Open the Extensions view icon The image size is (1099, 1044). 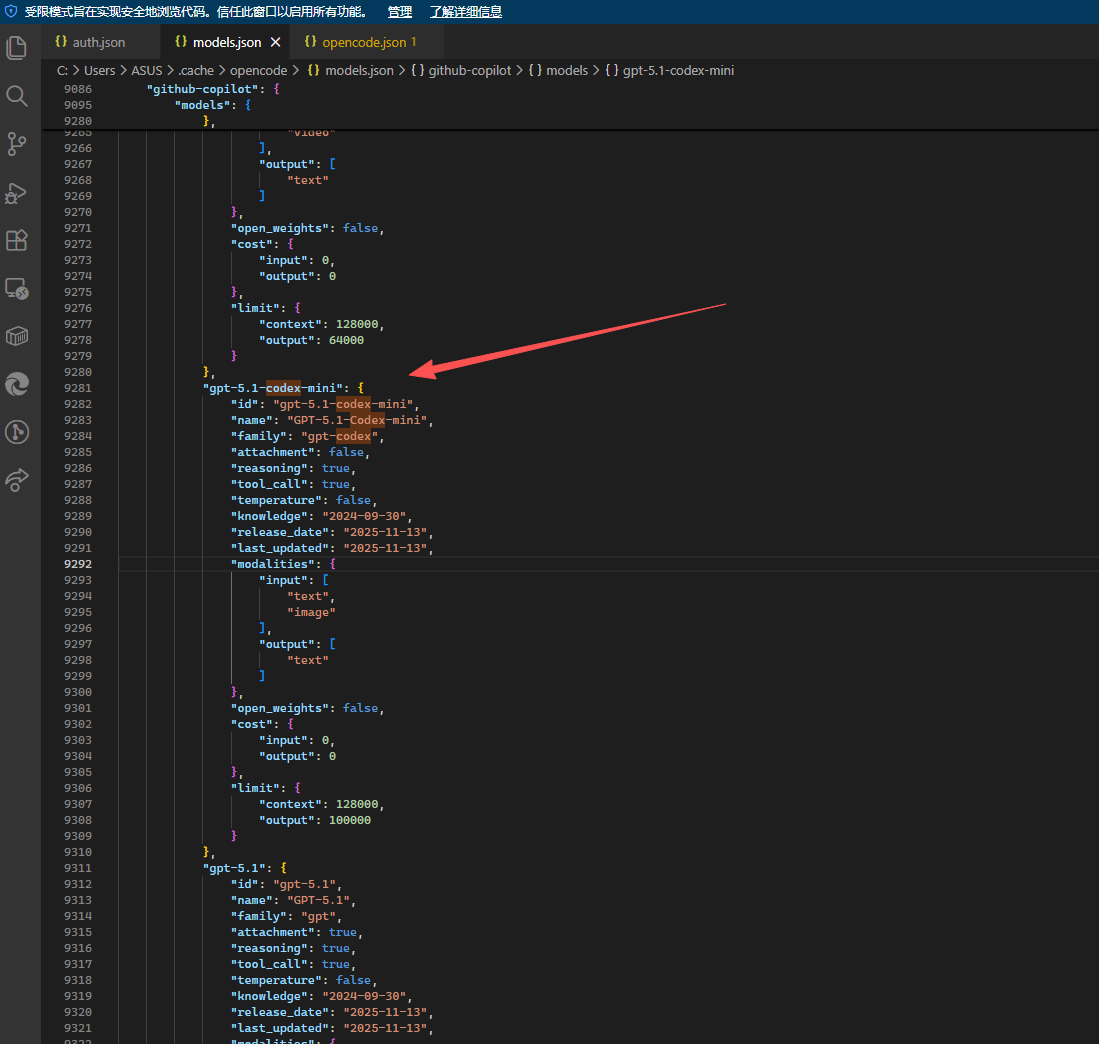[x=17, y=240]
